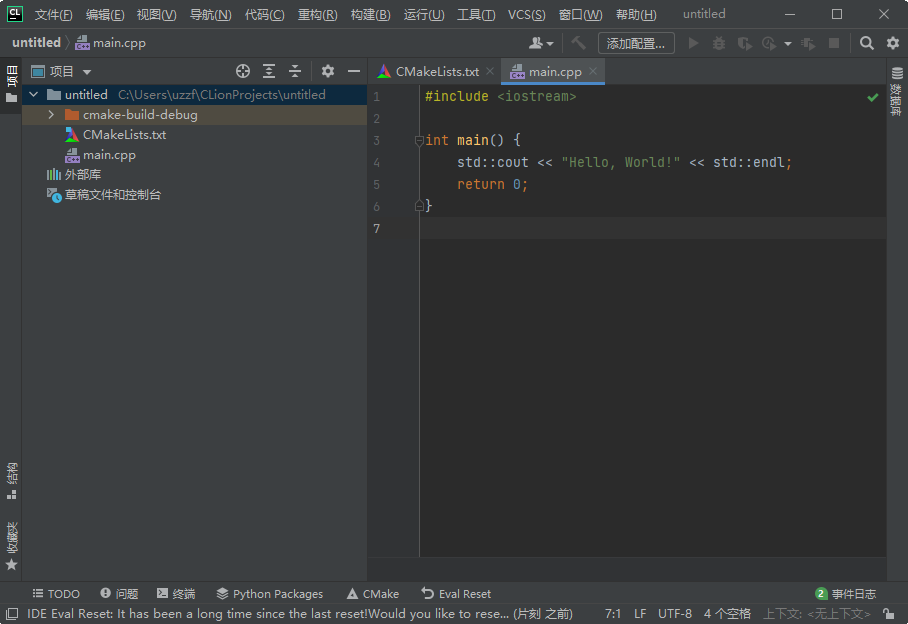
Task: Open the VCS(S) menu
Action: 526,14
